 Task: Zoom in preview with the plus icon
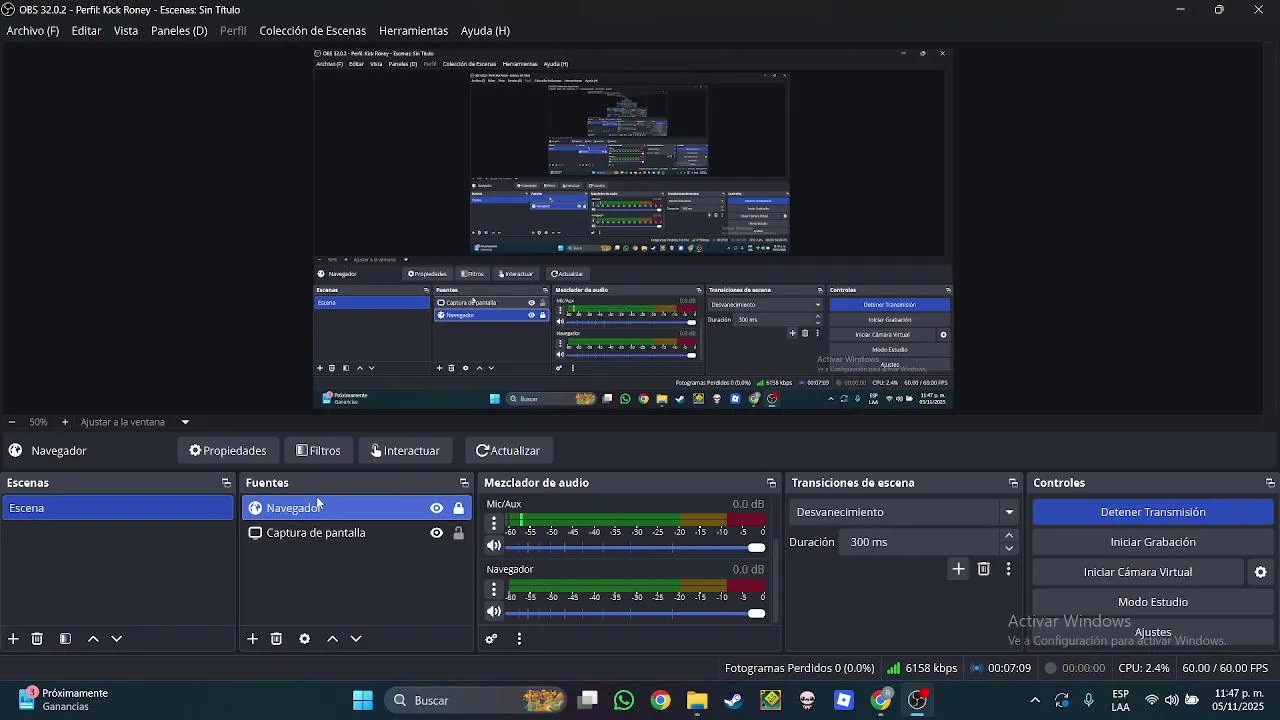(65, 422)
